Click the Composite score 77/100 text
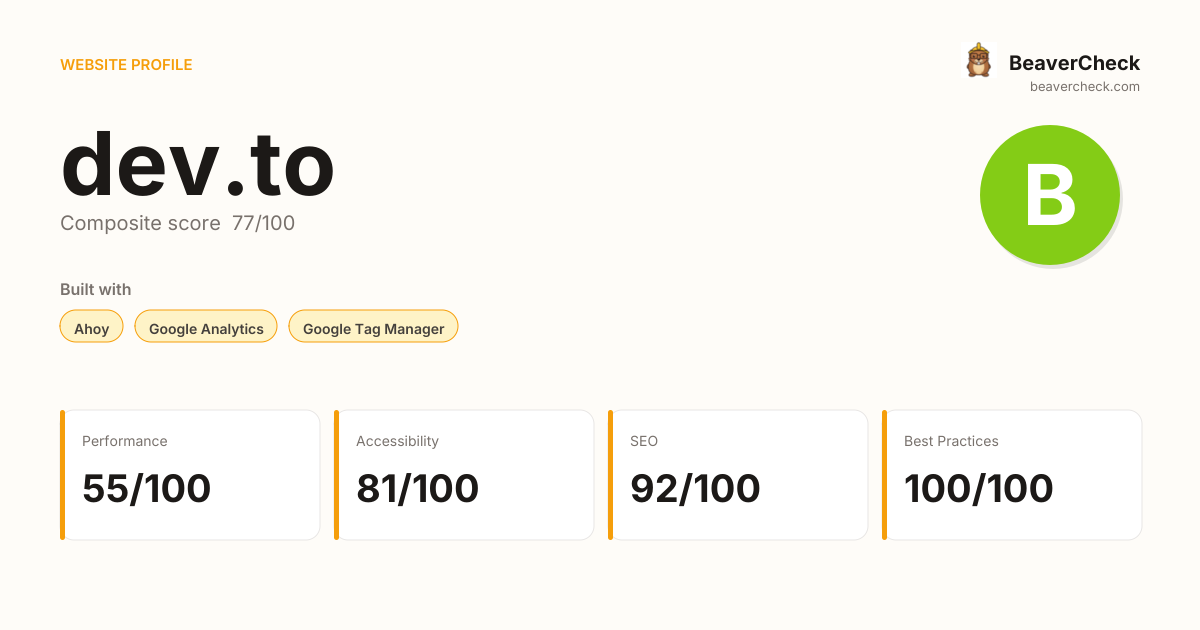This screenshot has width=1200, height=630. click(x=178, y=223)
